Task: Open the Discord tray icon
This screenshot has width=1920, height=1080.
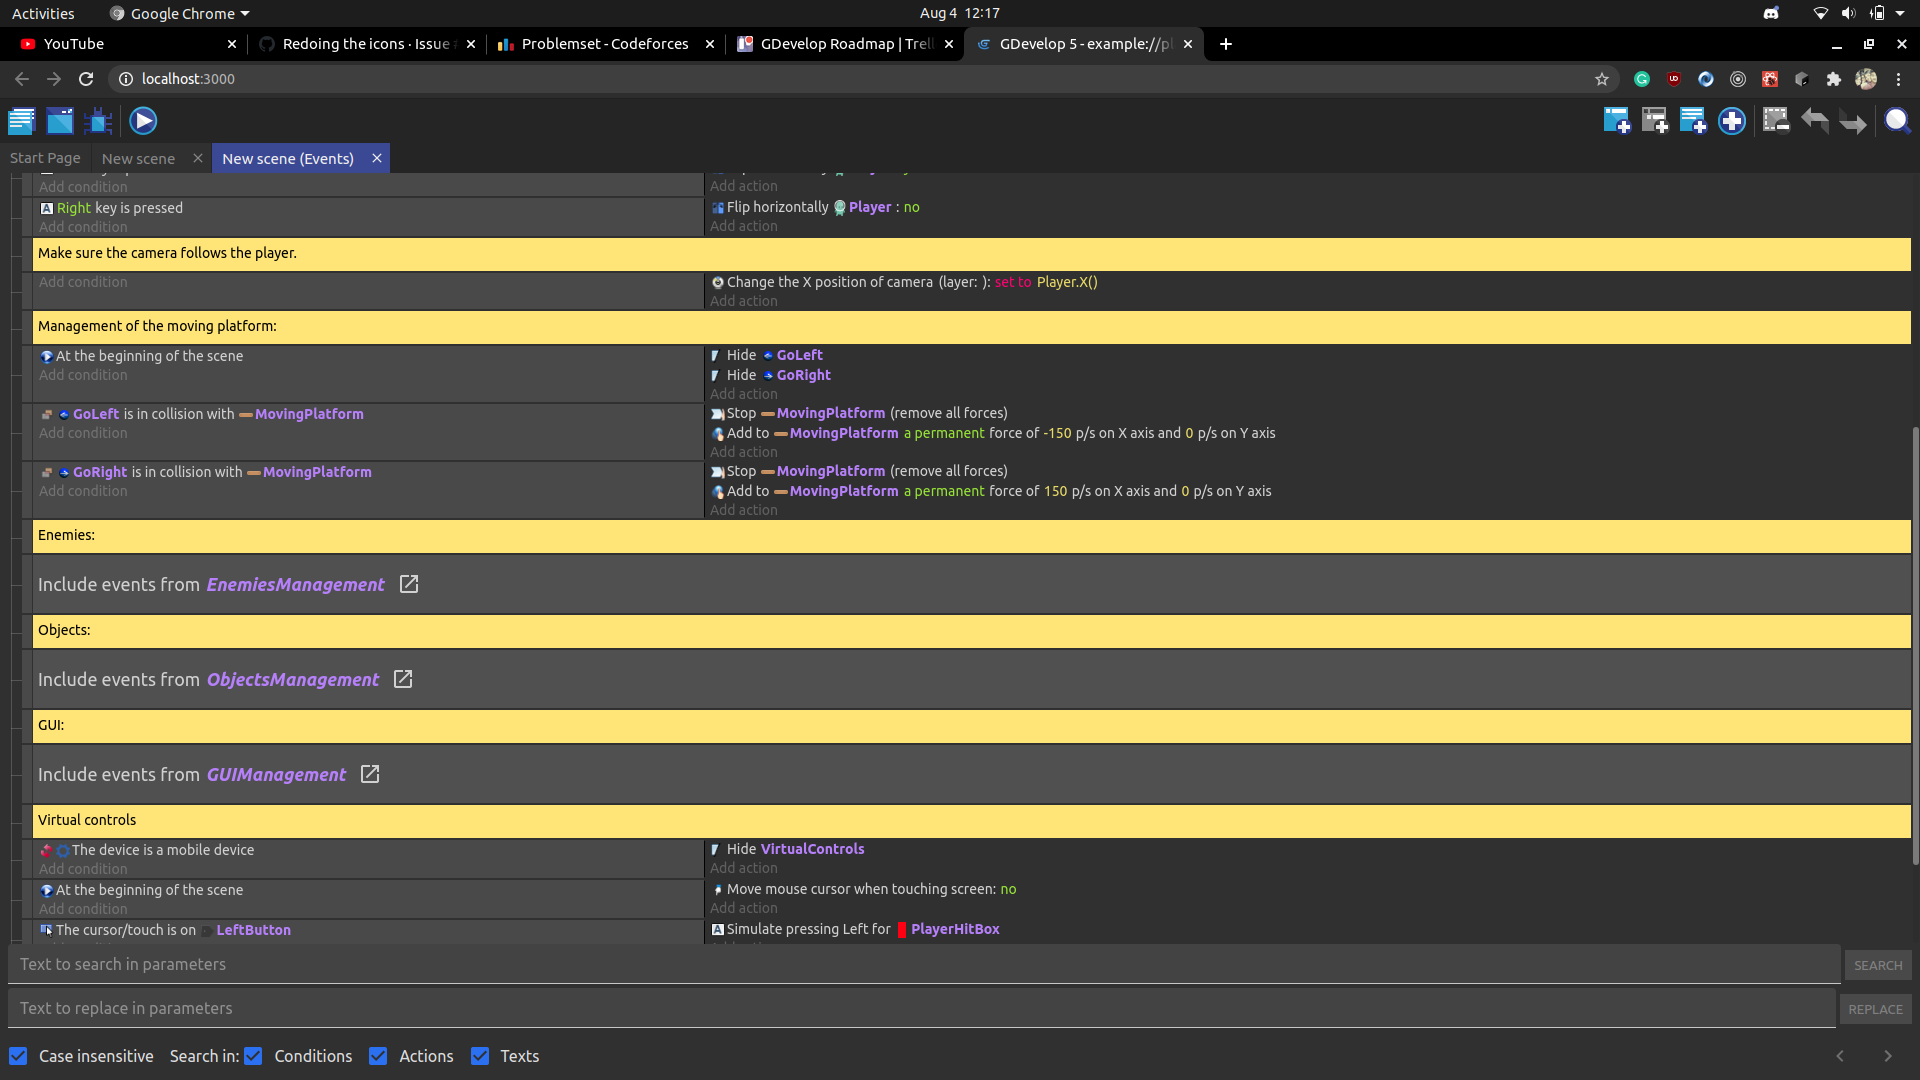Action: pos(1771,13)
